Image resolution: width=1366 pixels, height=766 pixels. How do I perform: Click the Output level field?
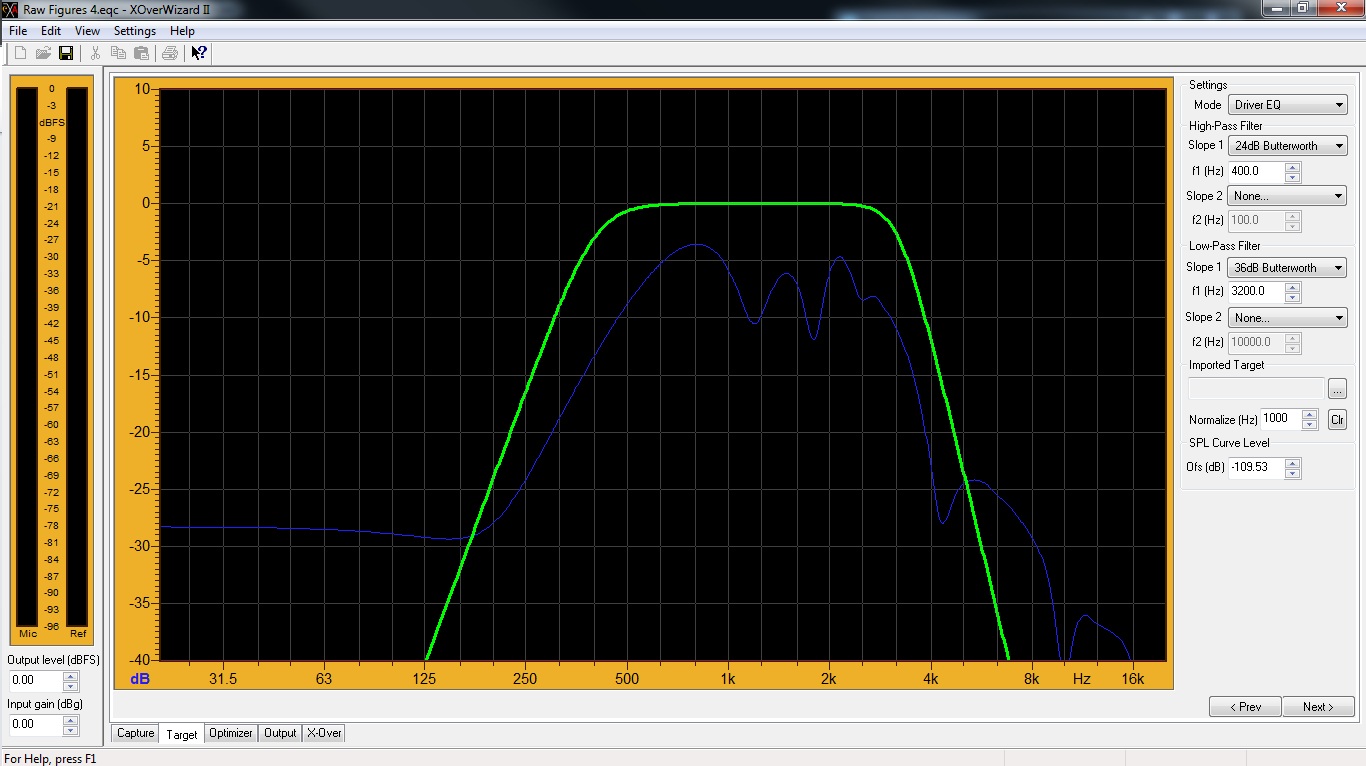35,680
